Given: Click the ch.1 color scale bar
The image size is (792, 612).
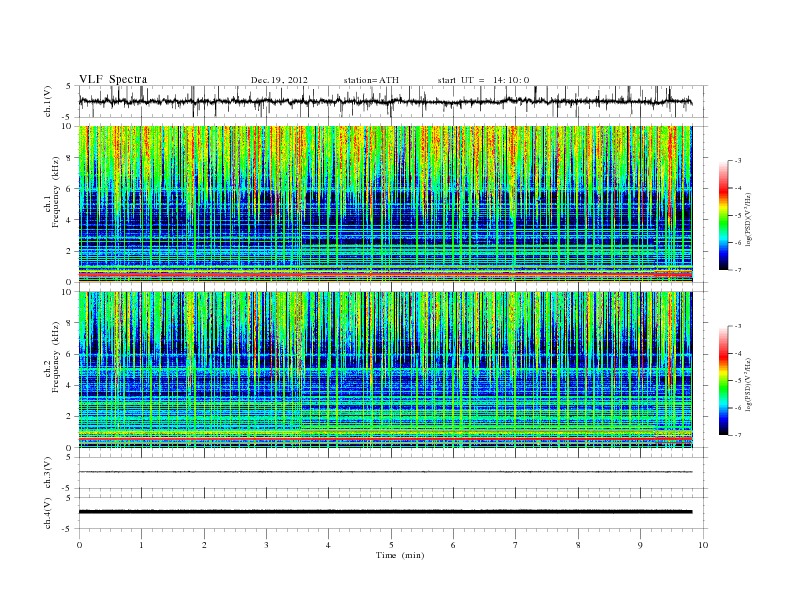Looking at the screenshot, I should [723, 215].
